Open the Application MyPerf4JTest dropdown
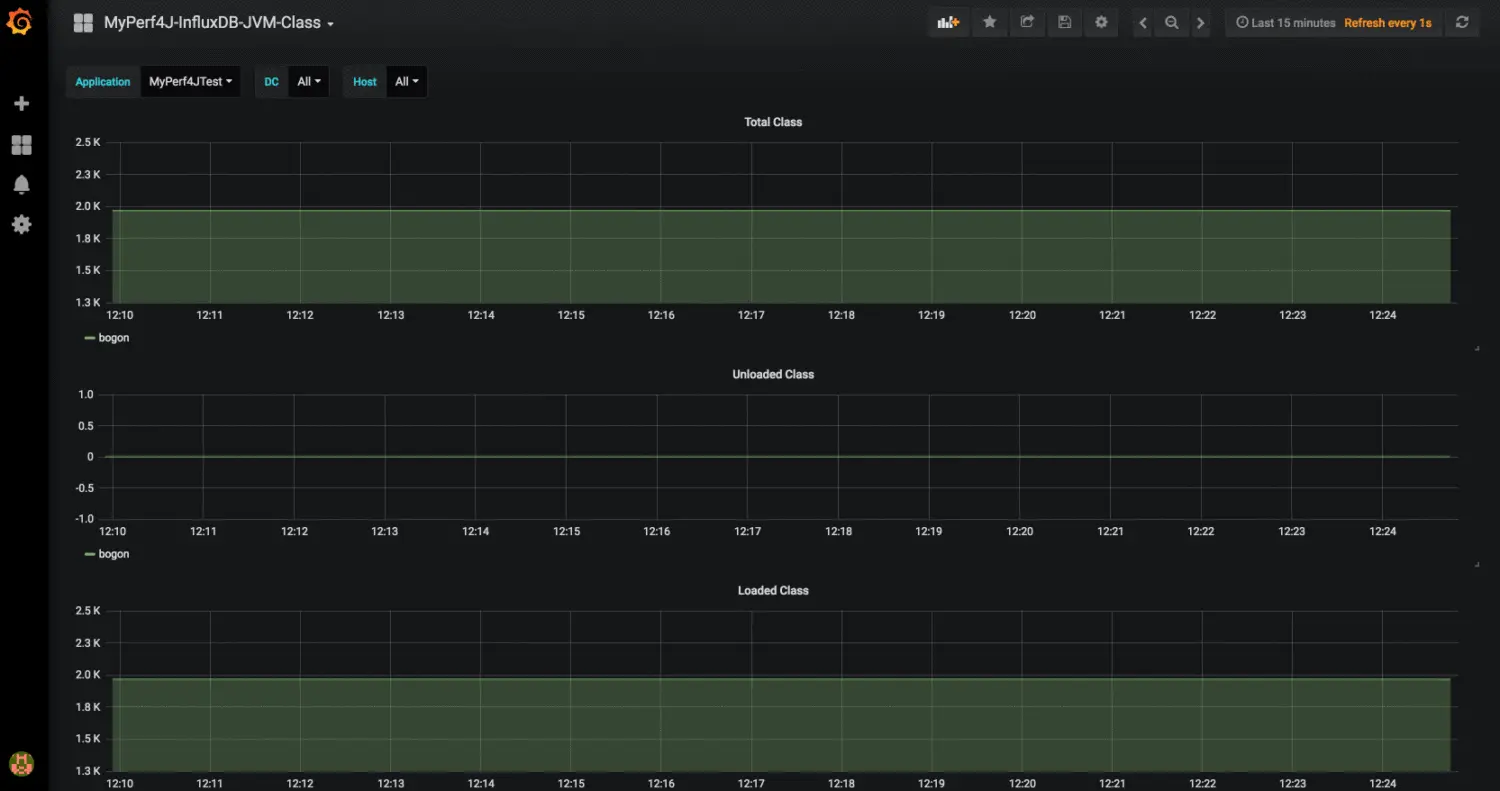This screenshot has height=791, width=1500. [190, 82]
